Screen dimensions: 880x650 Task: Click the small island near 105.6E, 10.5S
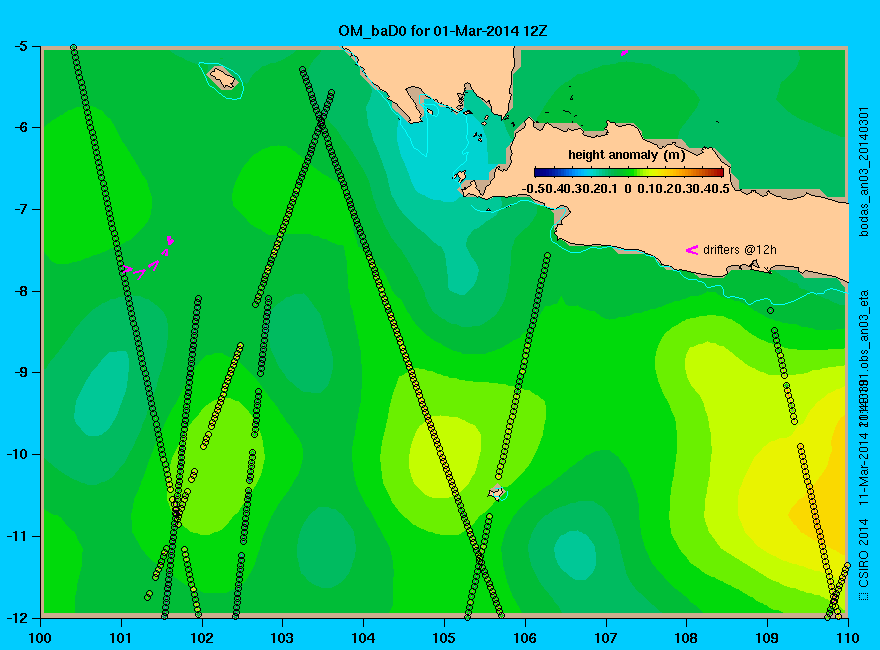[496, 493]
